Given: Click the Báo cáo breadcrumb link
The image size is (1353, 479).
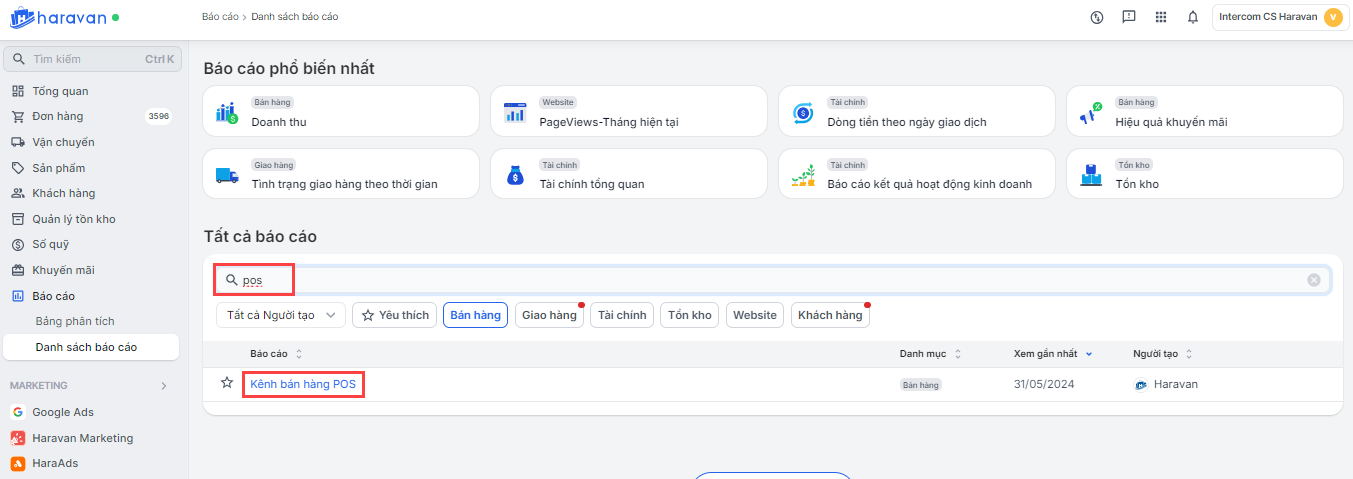Looking at the screenshot, I should click(218, 17).
